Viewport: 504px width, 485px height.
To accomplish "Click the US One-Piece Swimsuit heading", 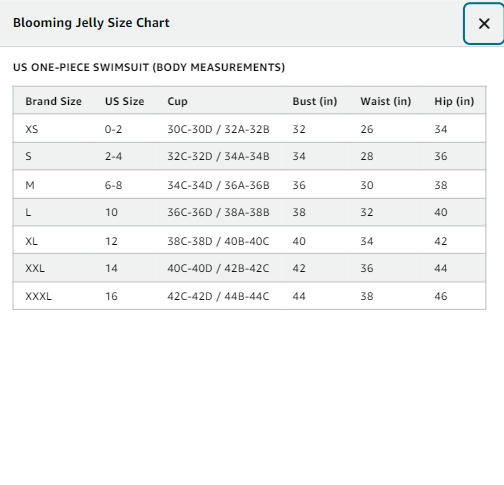I will [149, 67].
